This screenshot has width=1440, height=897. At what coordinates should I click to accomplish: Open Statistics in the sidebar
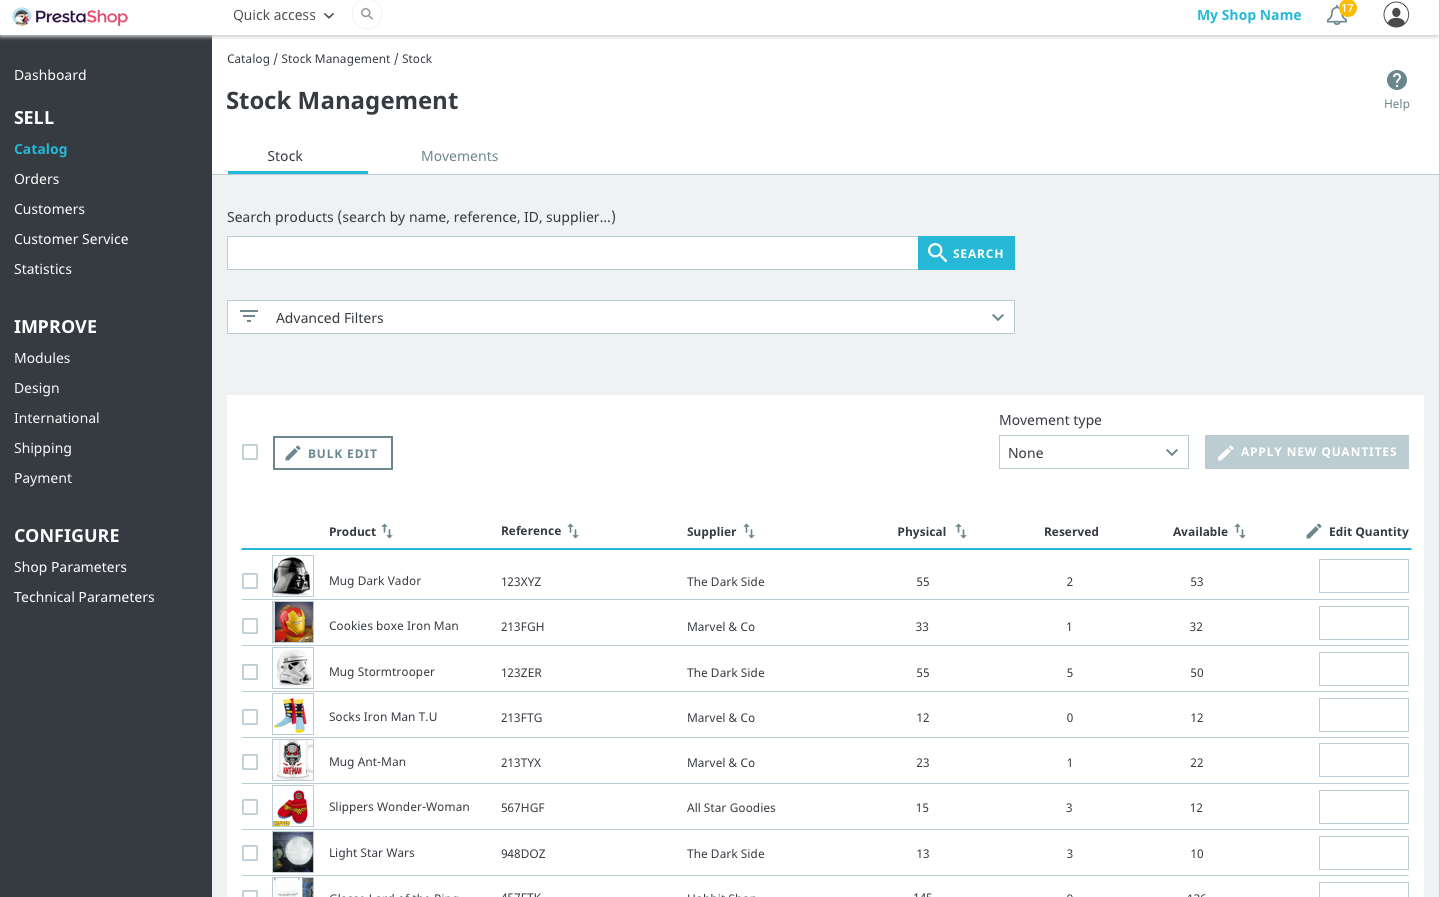43,269
